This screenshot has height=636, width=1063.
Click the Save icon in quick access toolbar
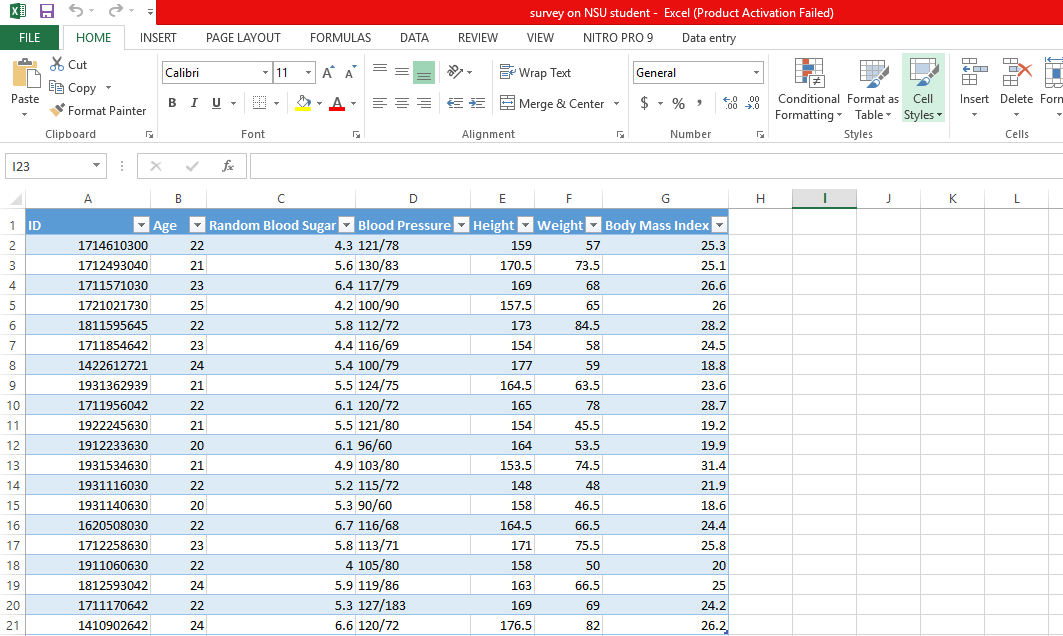click(47, 12)
